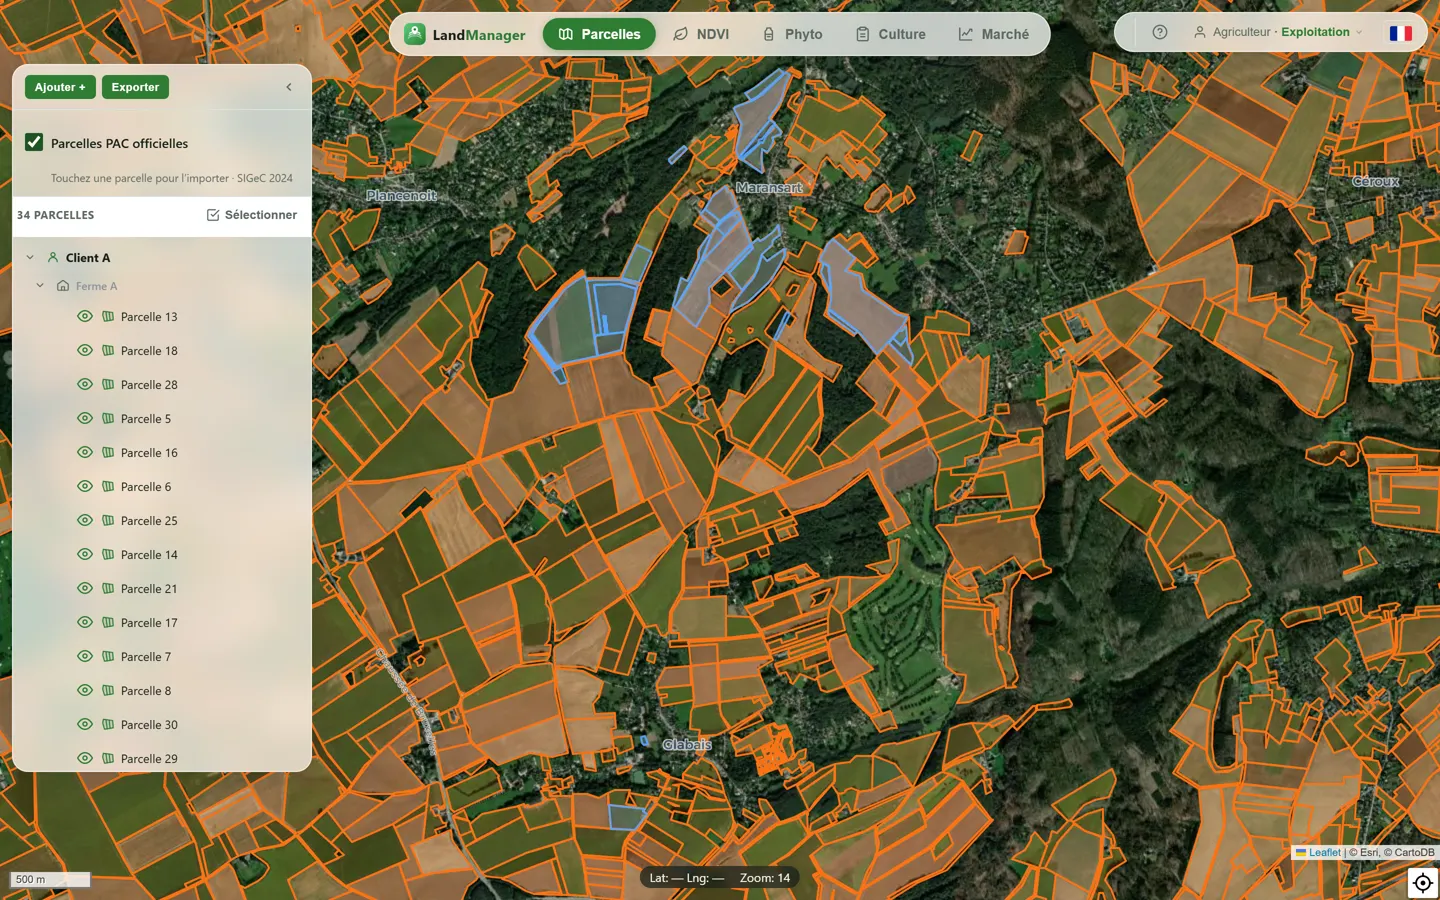Click the Plancenoit place label on map
Image resolution: width=1440 pixels, height=900 pixels.
tap(401, 196)
